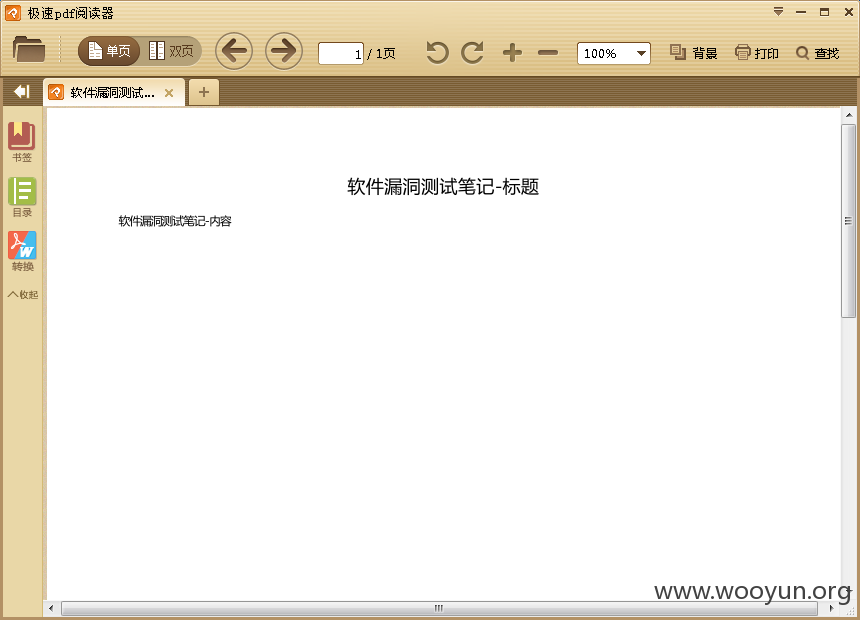860x620 pixels.
Task: Click the scroll up arrow
Action: [x=848, y=115]
